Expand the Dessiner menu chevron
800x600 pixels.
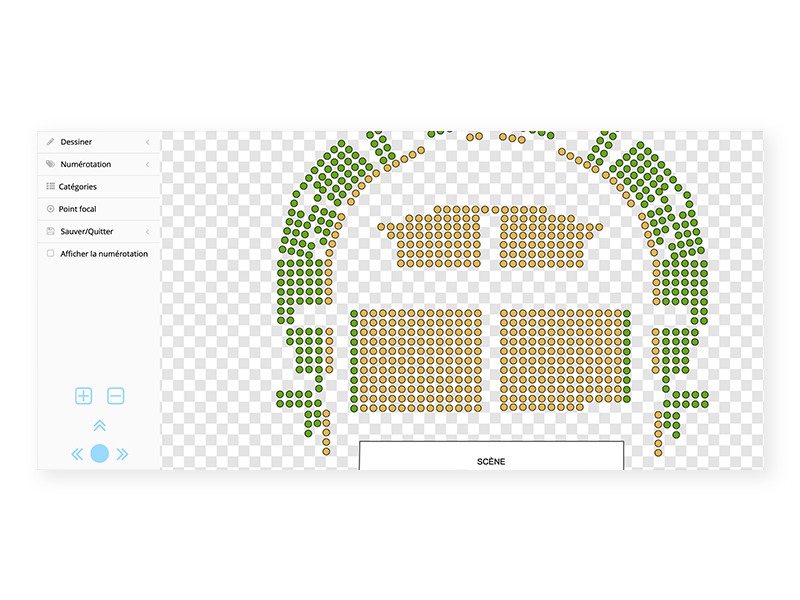pyautogui.click(x=147, y=142)
